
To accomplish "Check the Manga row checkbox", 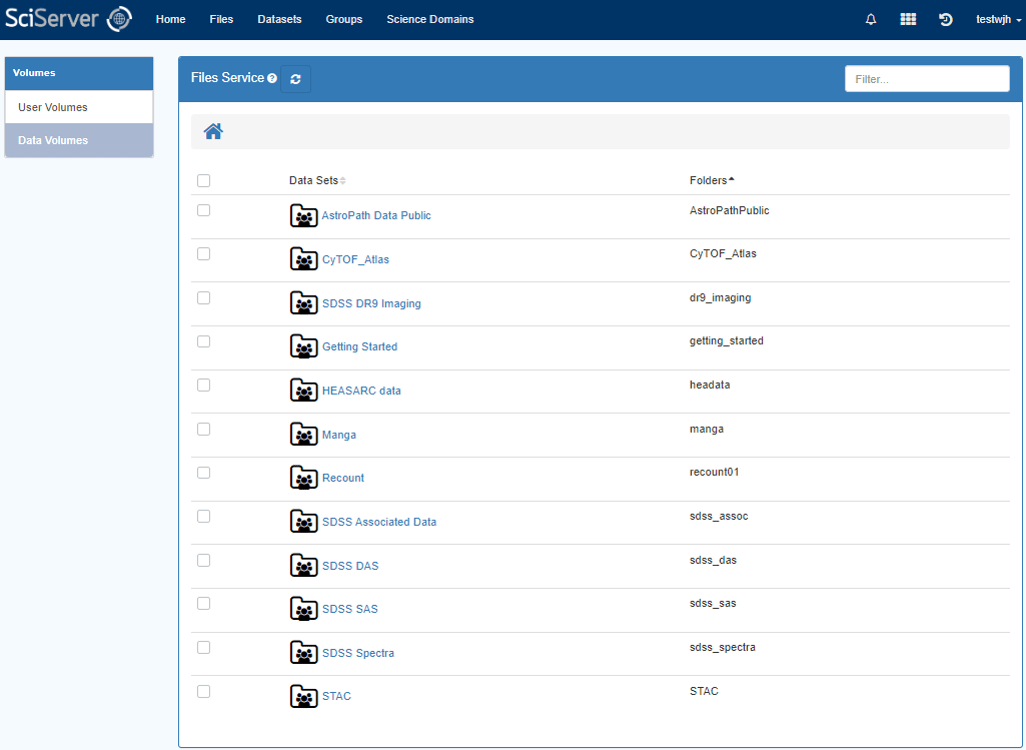I will (203, 429).
